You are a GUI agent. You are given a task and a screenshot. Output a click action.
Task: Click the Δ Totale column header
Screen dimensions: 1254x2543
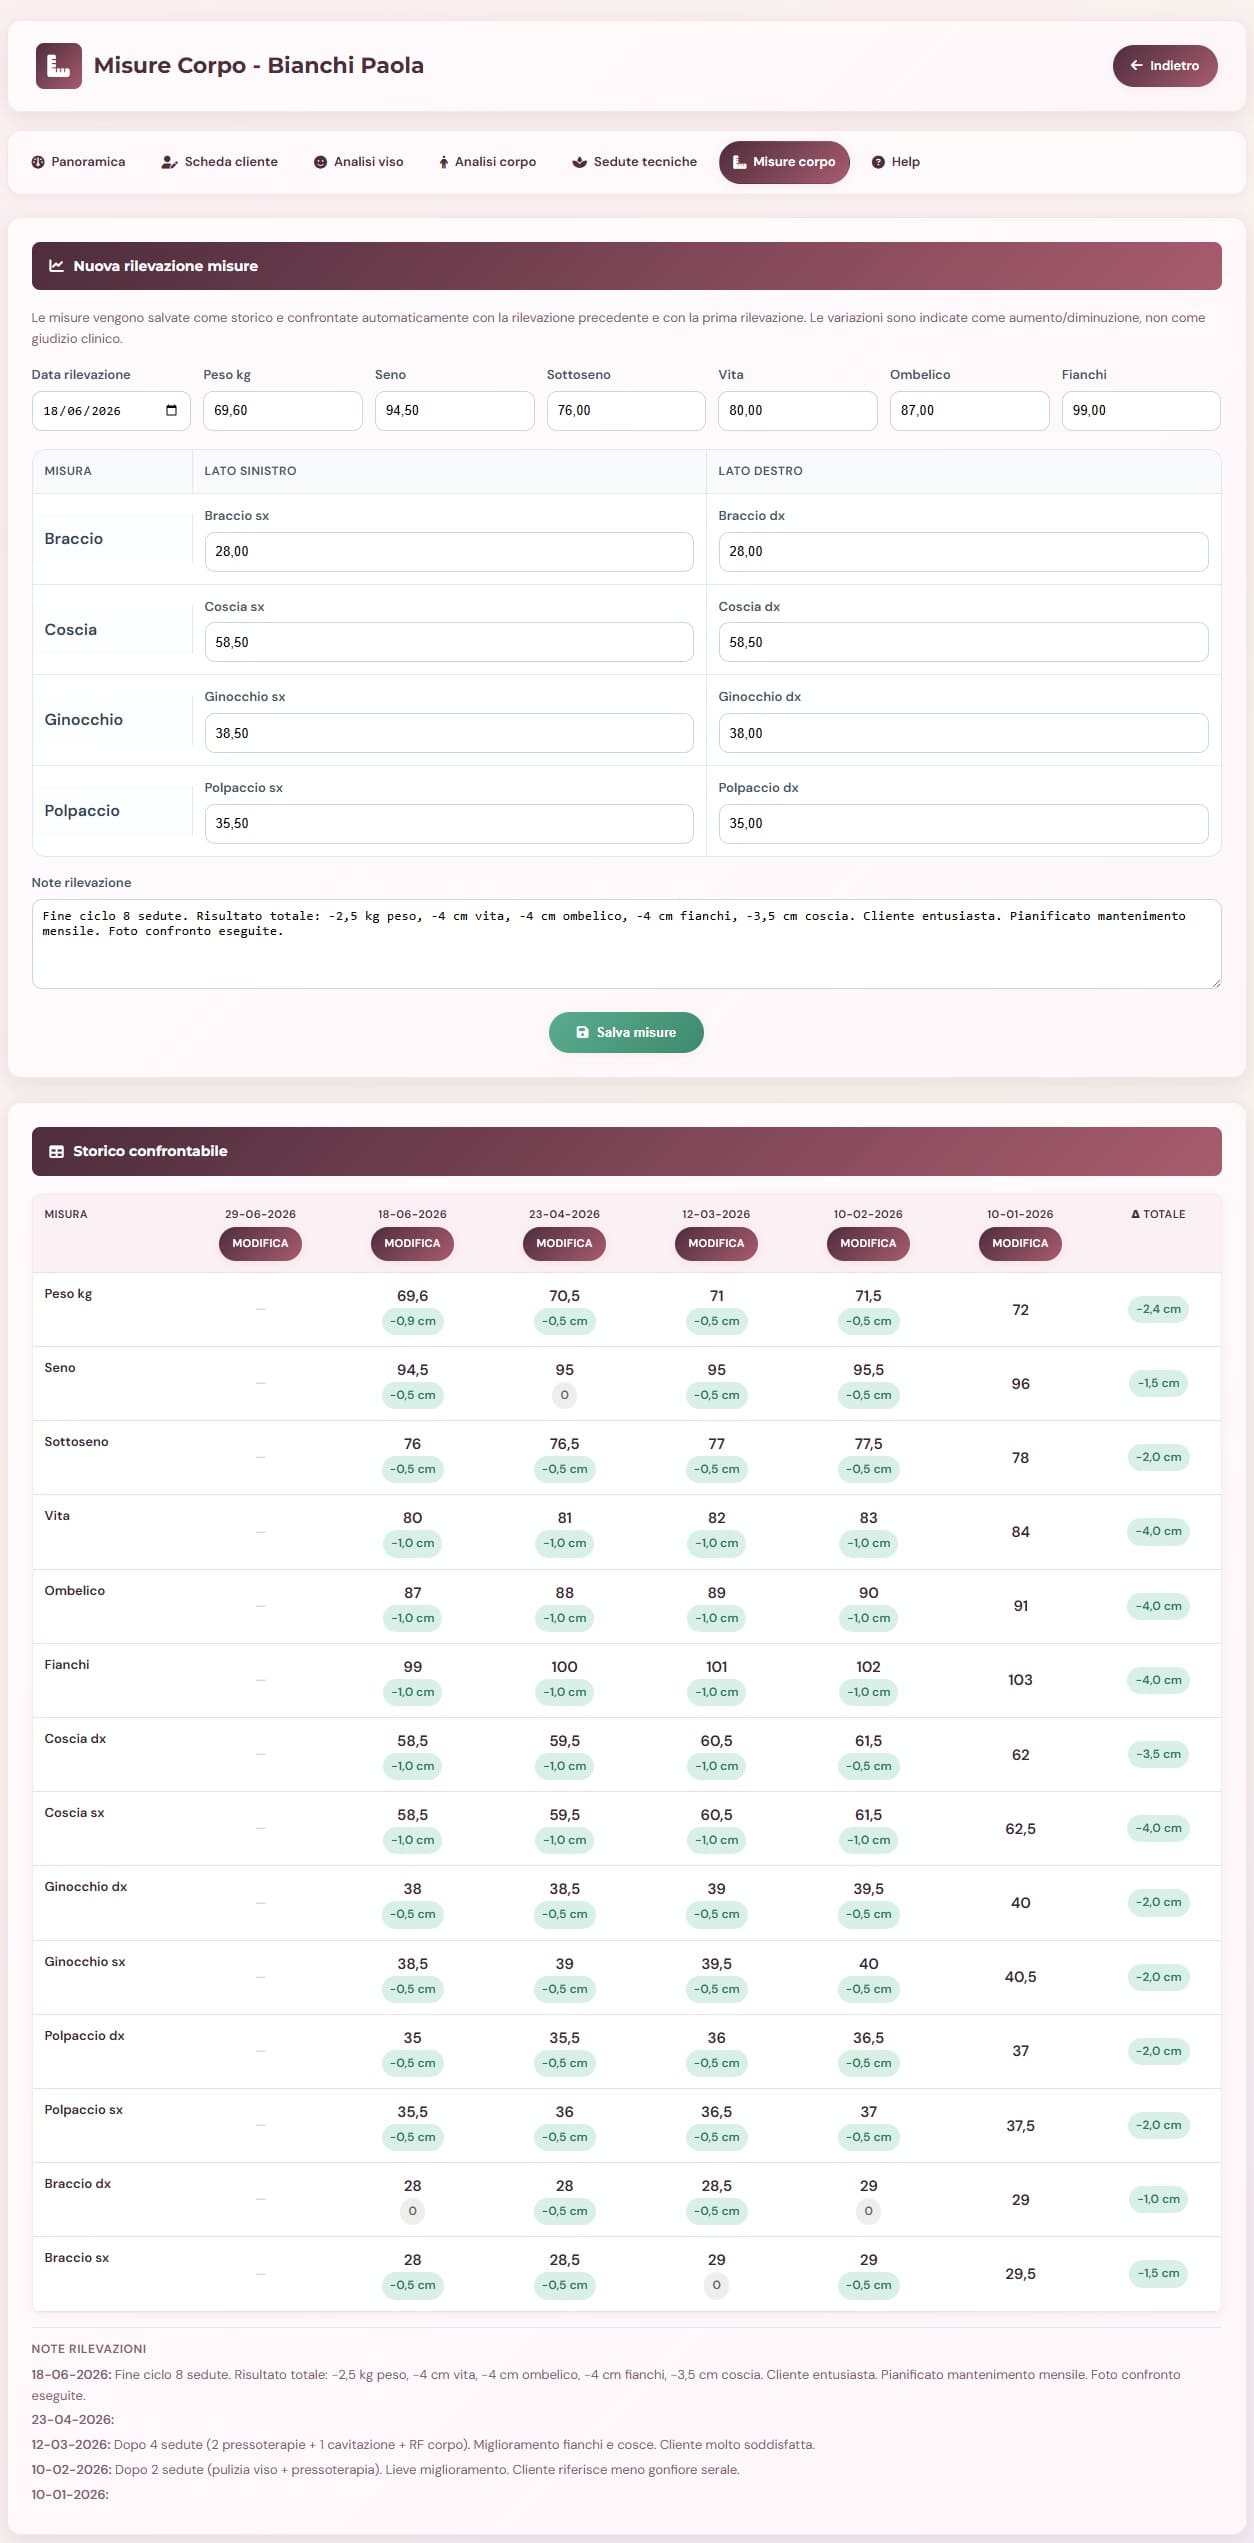pyautogui.click(x=1158, y=1214)
